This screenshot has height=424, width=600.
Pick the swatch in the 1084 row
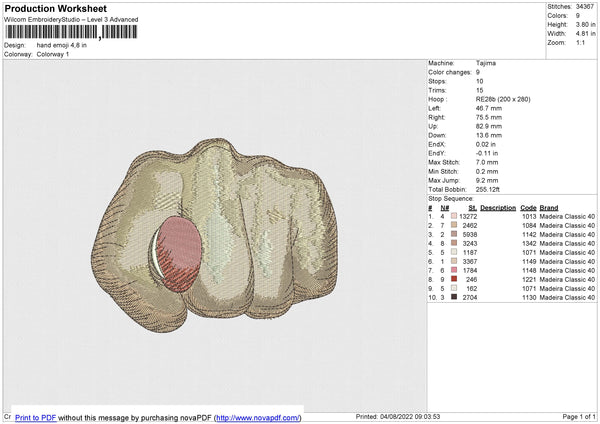(454, 225)
